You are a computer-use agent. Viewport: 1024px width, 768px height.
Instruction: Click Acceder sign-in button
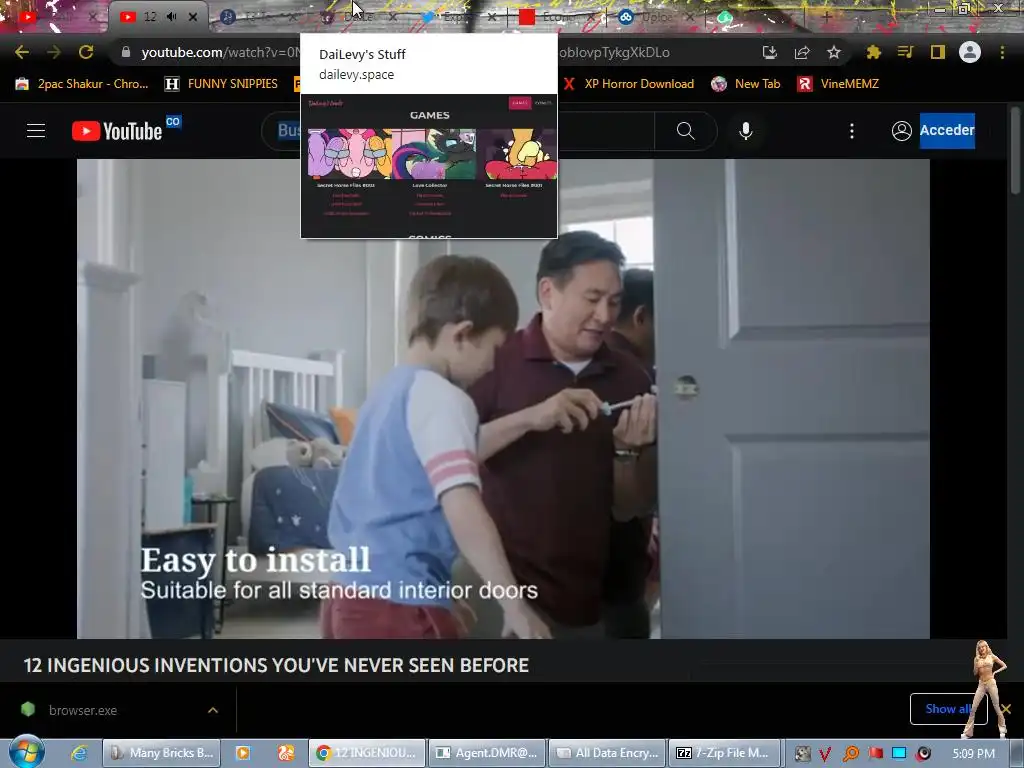point(947,131)
